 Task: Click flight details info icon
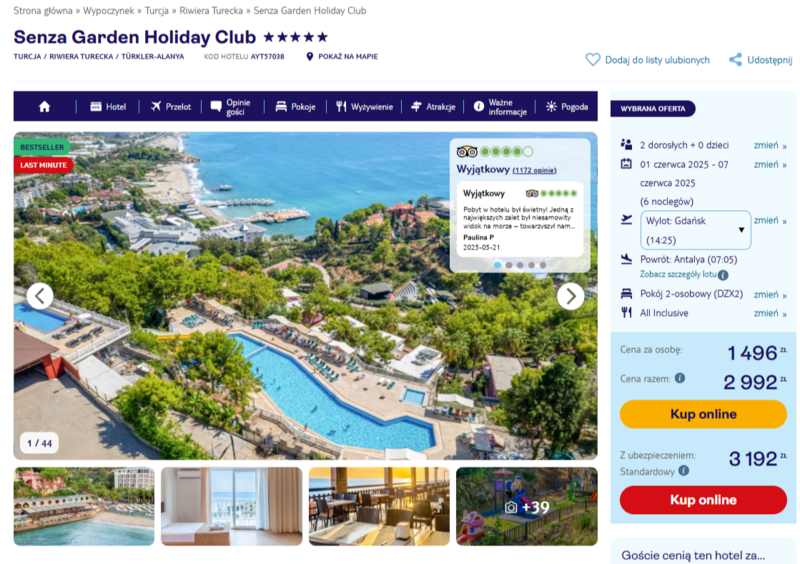(x=723, y=275)
